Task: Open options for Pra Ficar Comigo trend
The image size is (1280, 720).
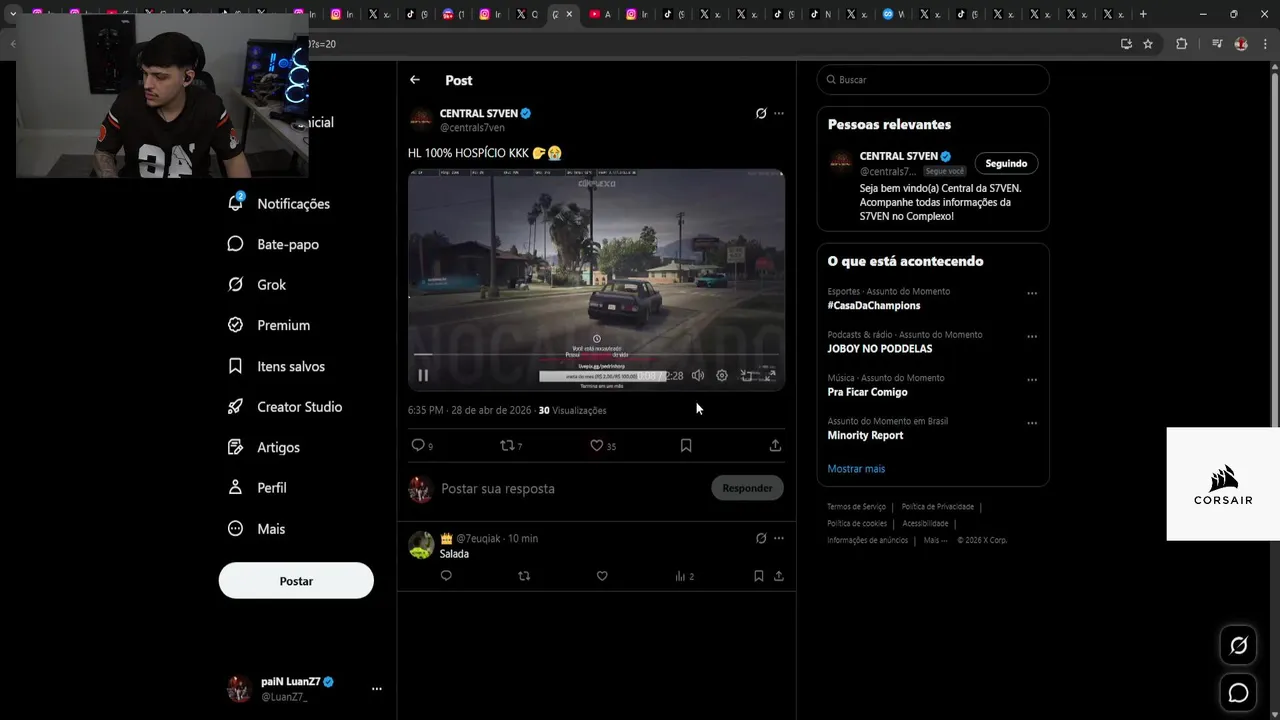Action: click(1032, 380)
